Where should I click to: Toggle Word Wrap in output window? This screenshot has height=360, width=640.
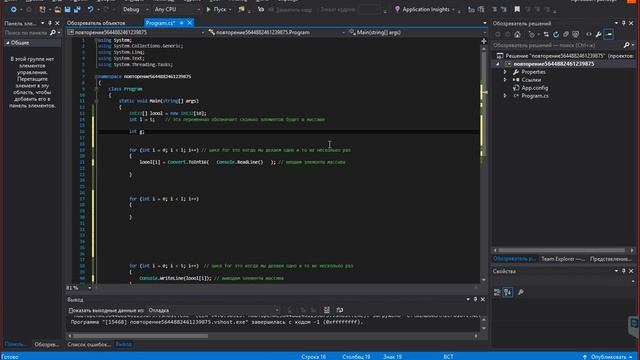[339, 310]
